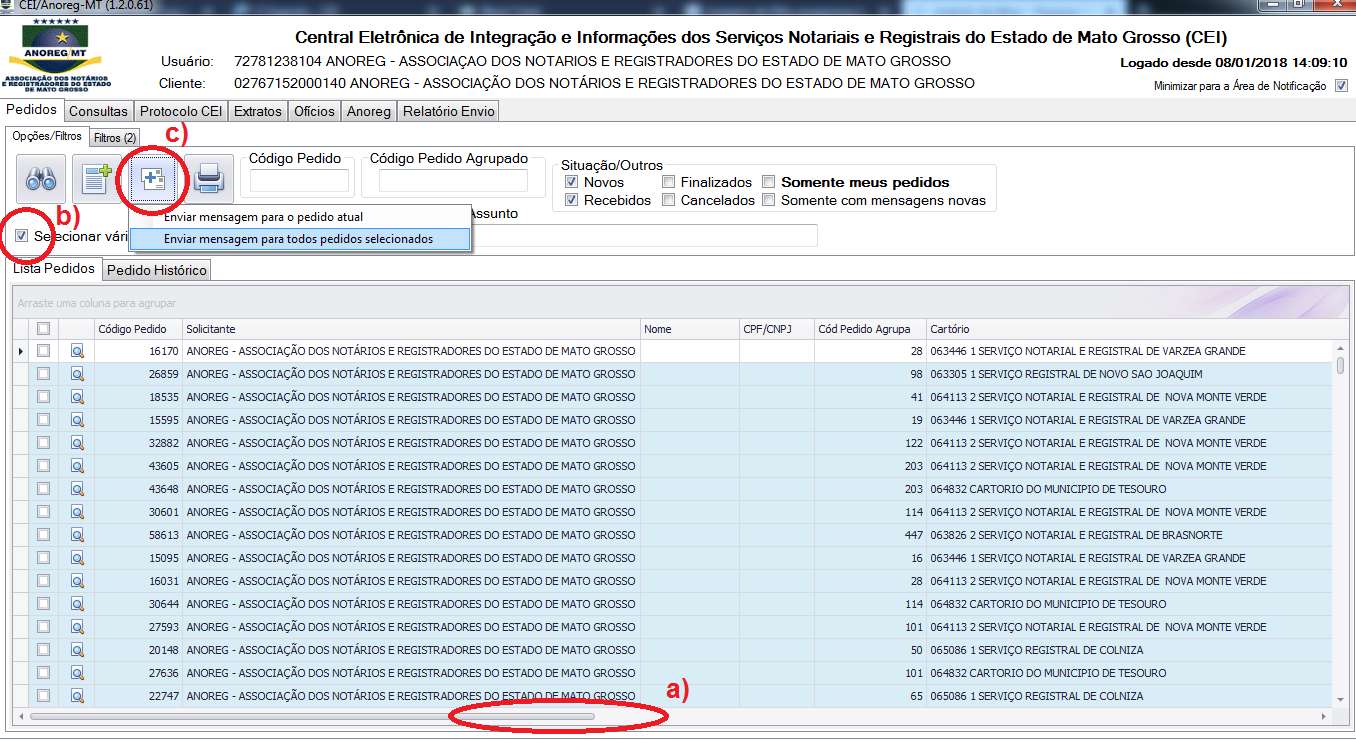Screen dimensions: 1356x740
Task: Click agrupado code 447 cell
Action: point(870,535)
